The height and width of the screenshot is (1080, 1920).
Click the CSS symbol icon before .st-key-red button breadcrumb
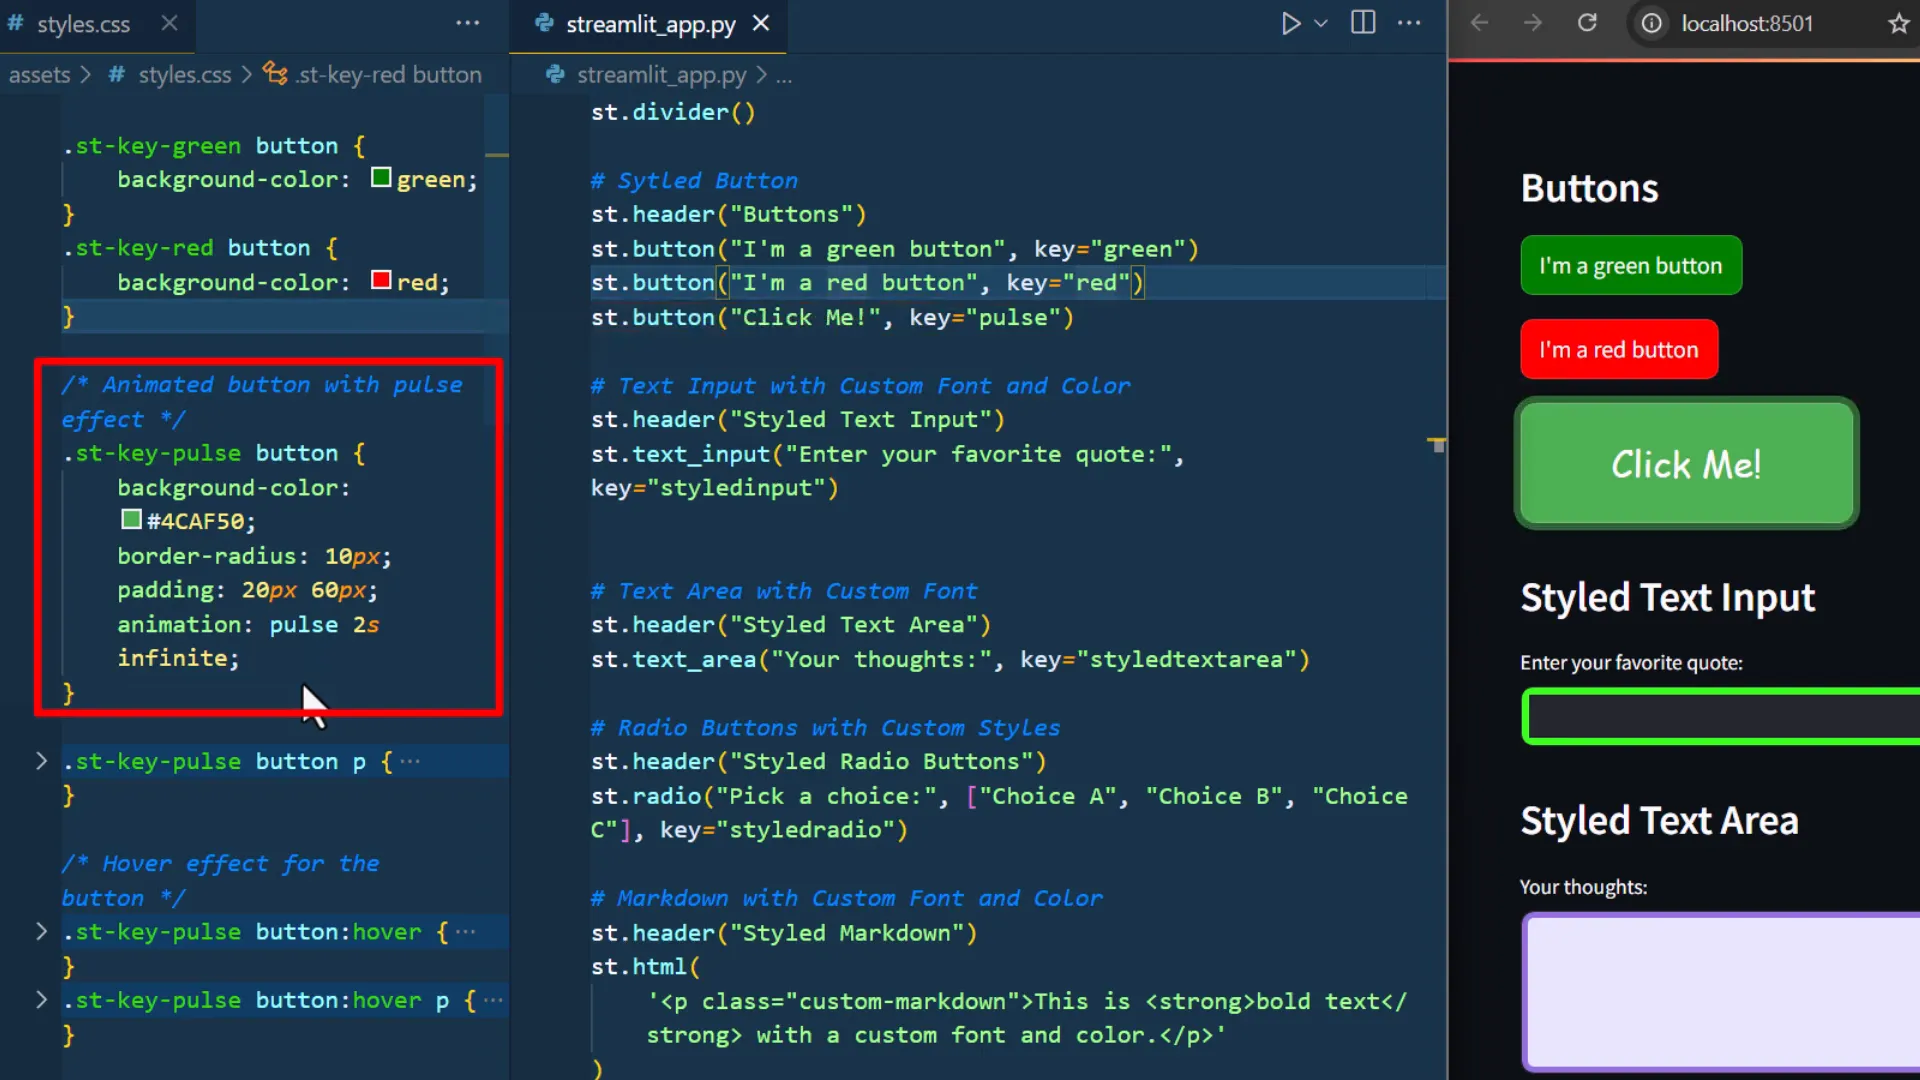point(273,73)
